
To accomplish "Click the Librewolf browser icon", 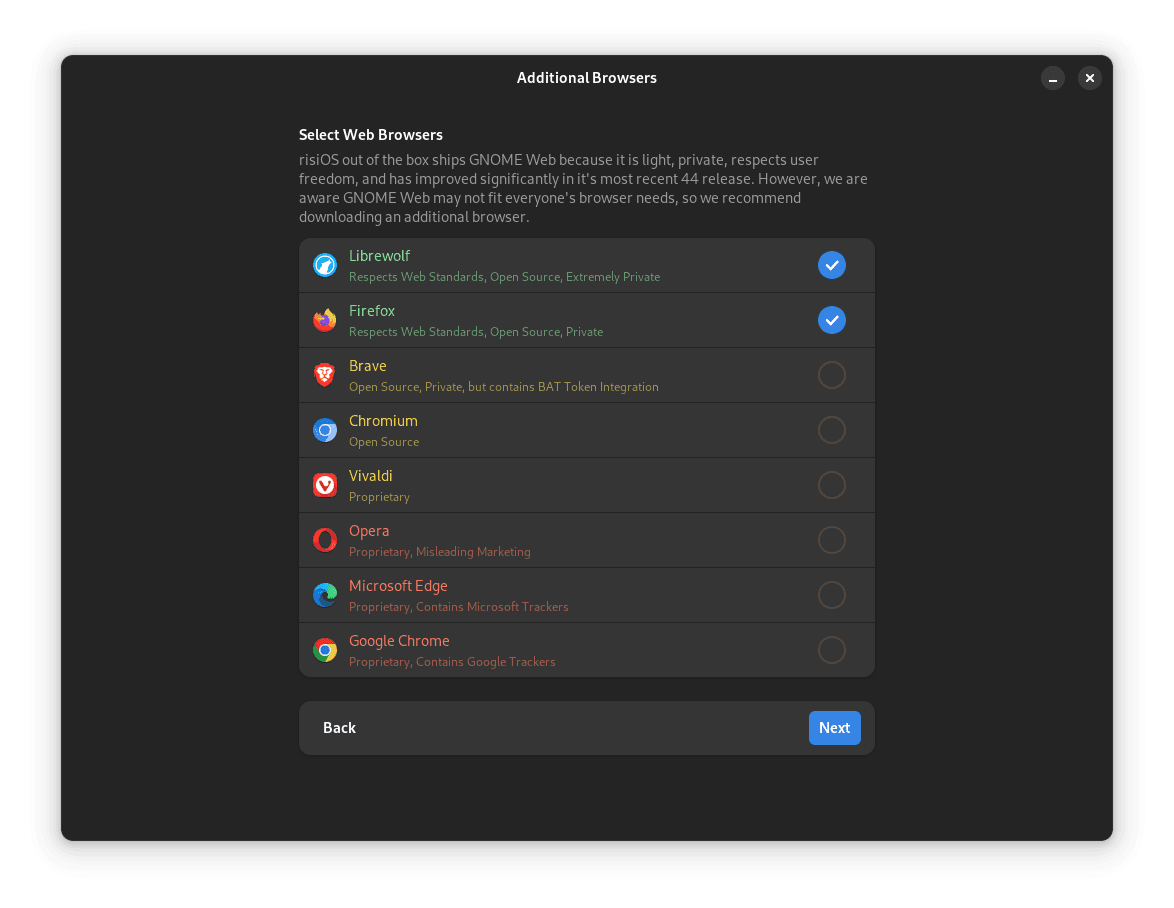I will 325,265.
